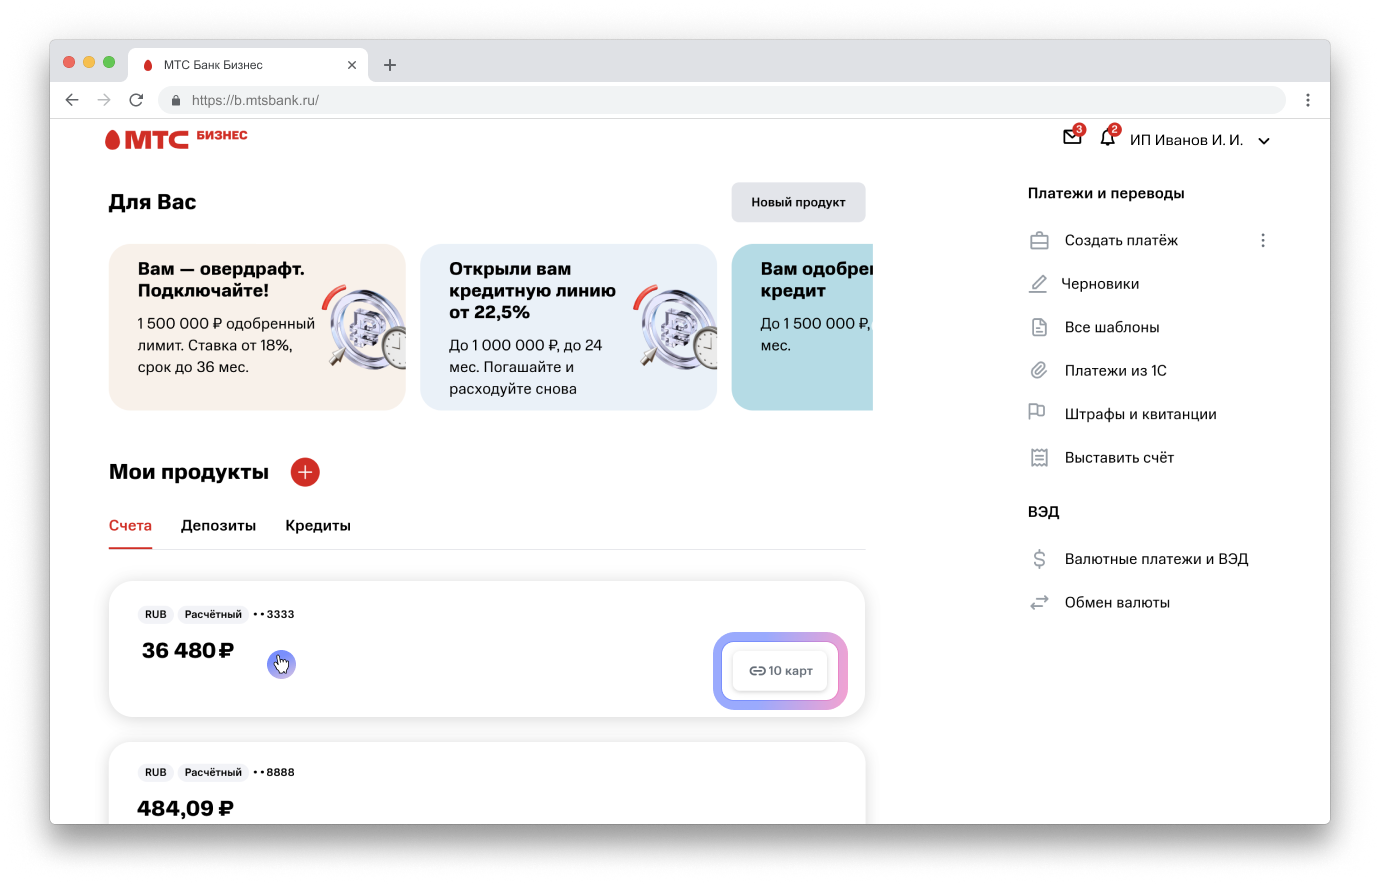Open Штрафы и квитанции link
The width and height of the screenshot is (1380, 884).
[1141, 414]
